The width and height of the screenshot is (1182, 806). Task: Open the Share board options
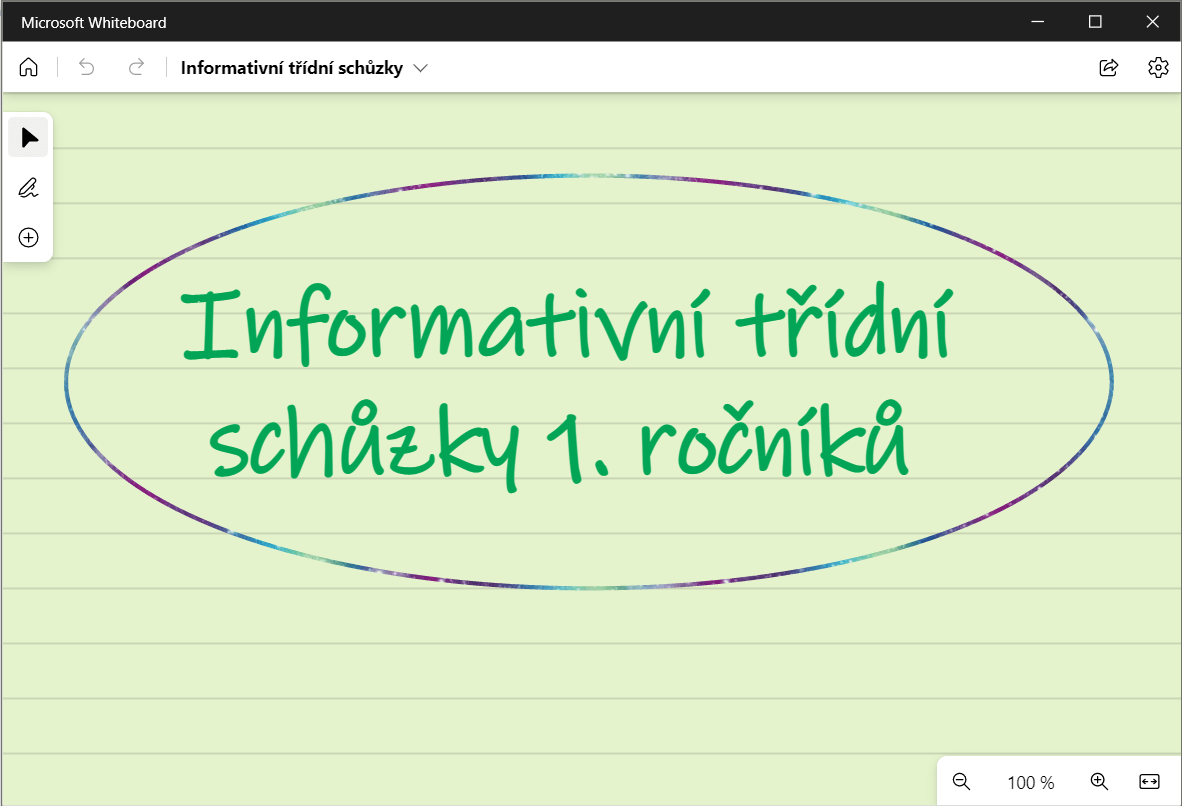(1108, 68)
